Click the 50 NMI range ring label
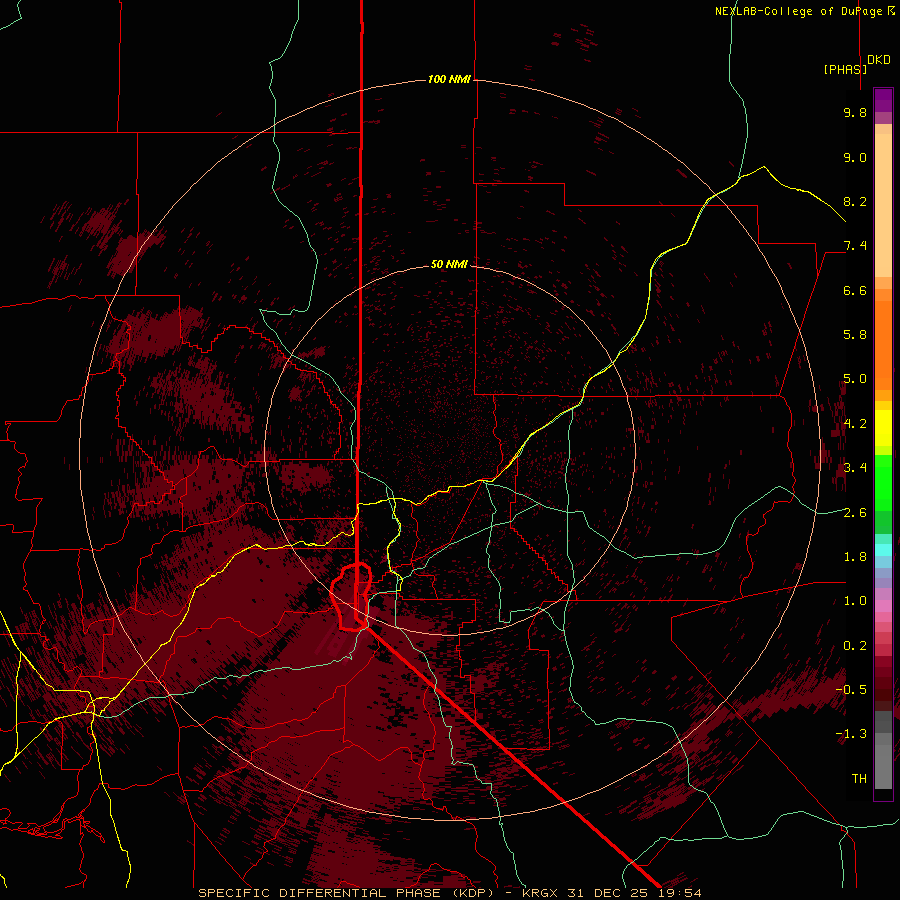This screenshot has height=900, width=900. [x=449, y=264]
